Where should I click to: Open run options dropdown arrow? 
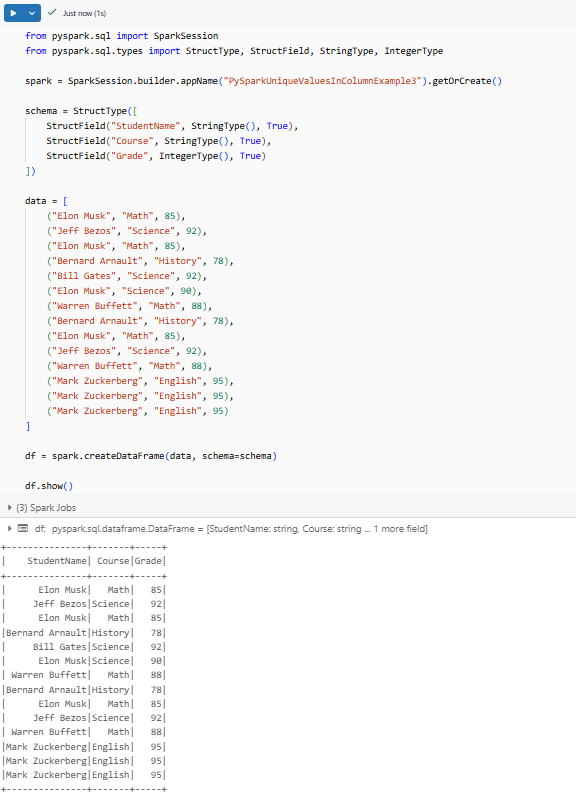pyautogui.click(x=32, y=13)
